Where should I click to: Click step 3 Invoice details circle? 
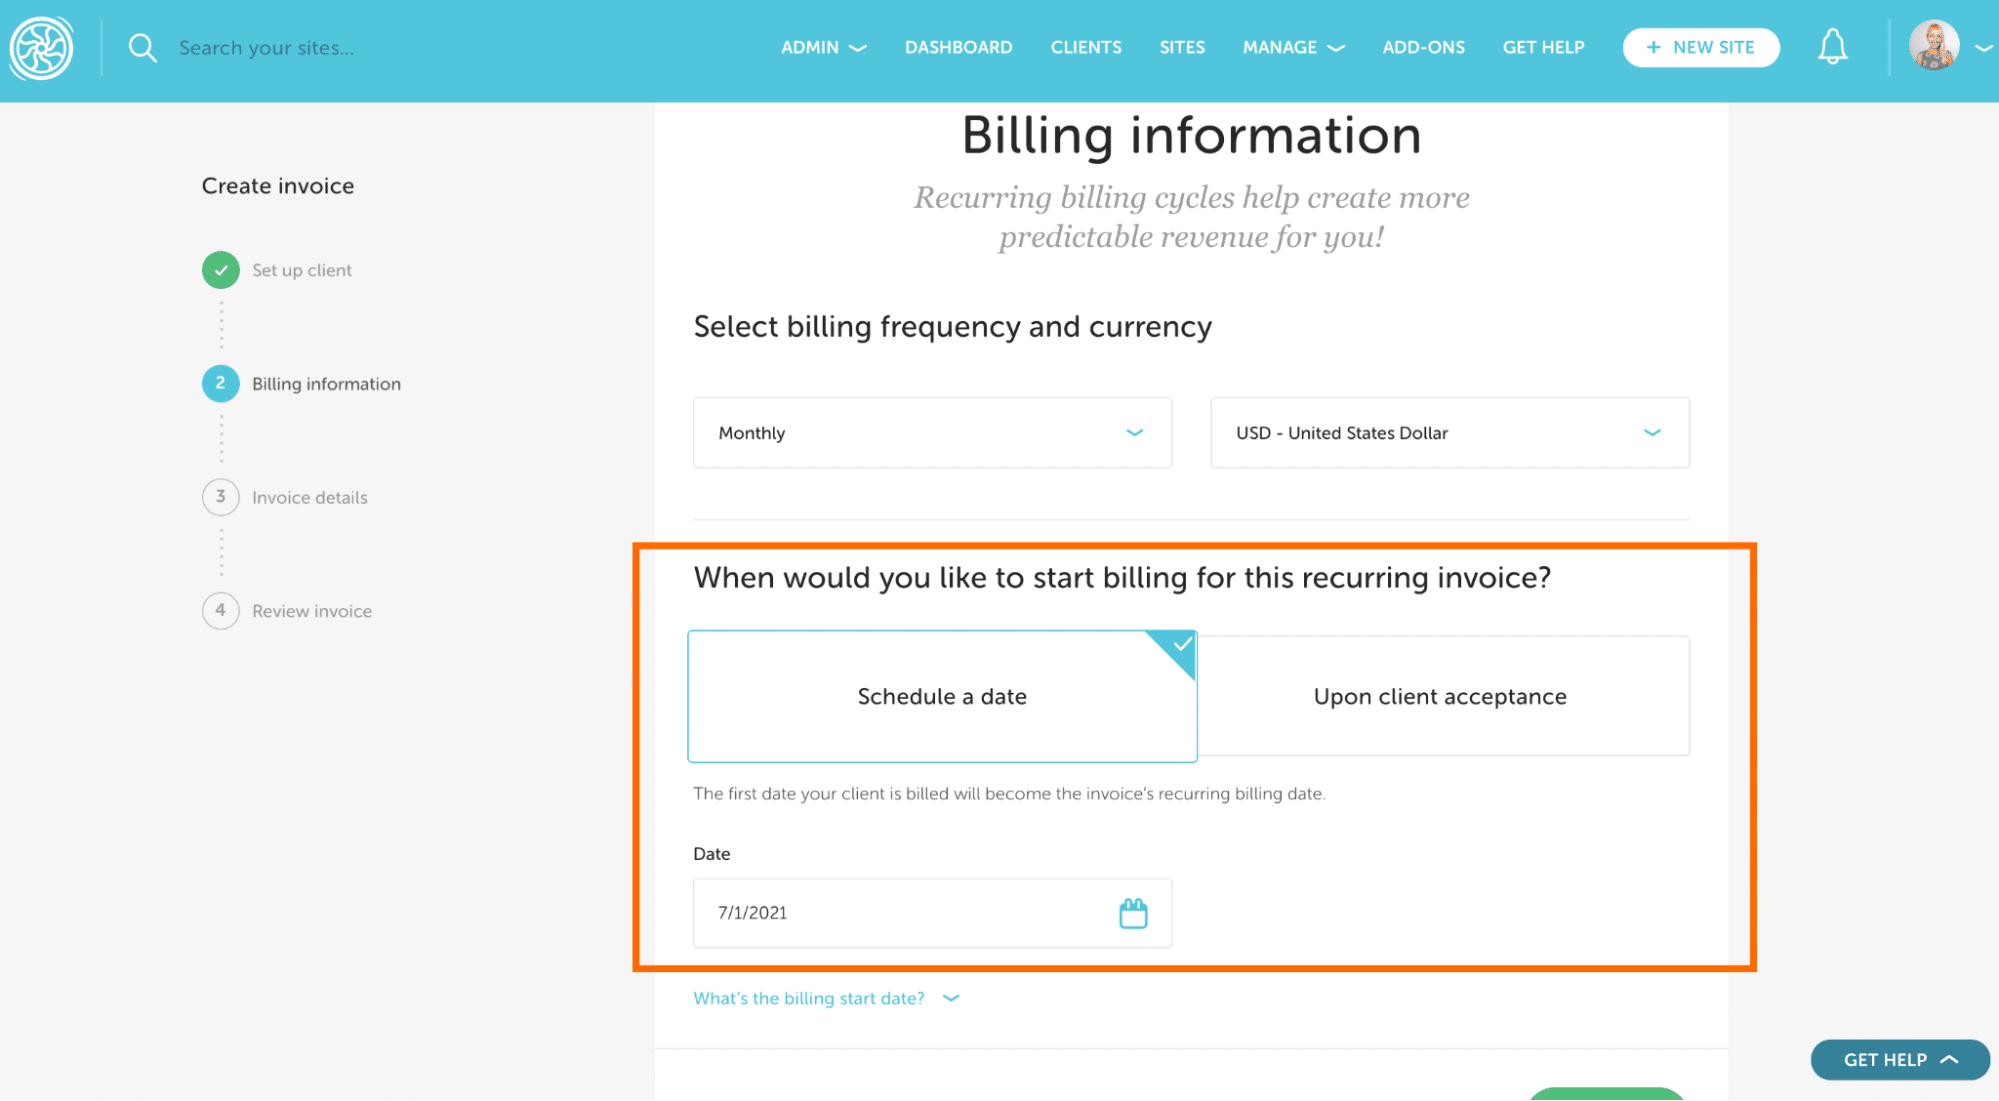pyautogui.click(x=221, y=497)
